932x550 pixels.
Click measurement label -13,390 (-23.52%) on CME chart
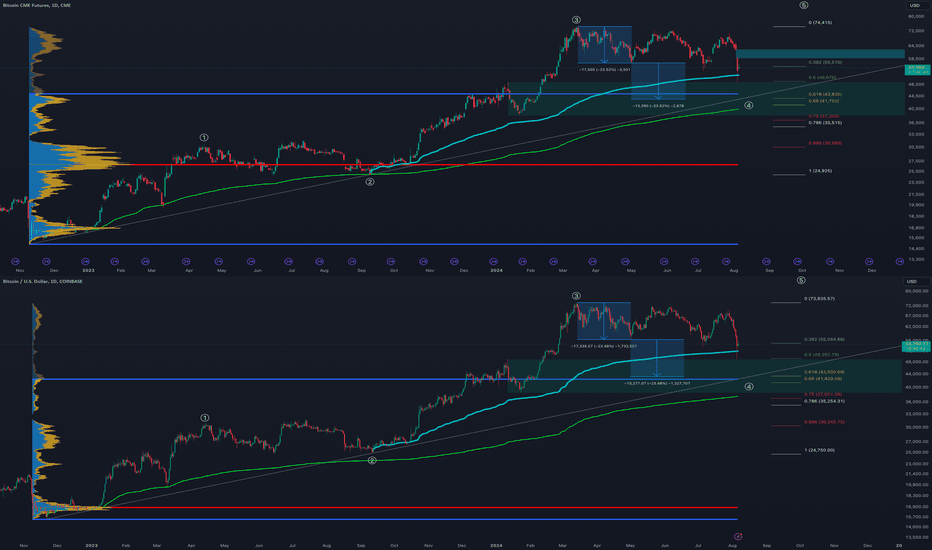click(x=658, y=105)
